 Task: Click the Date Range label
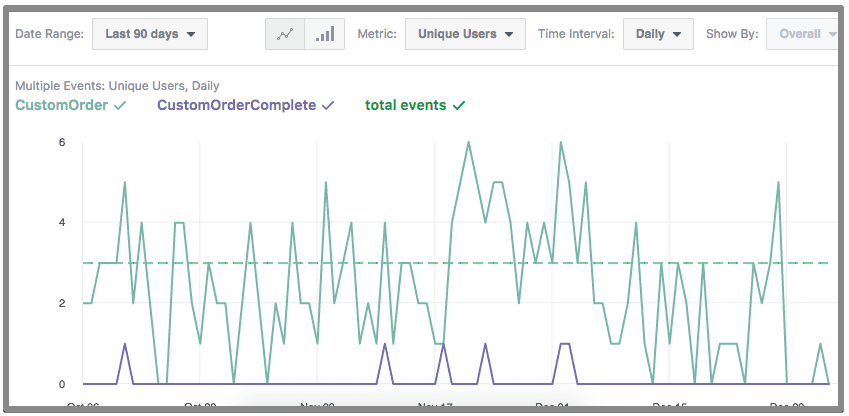click(x=48, y=34)
